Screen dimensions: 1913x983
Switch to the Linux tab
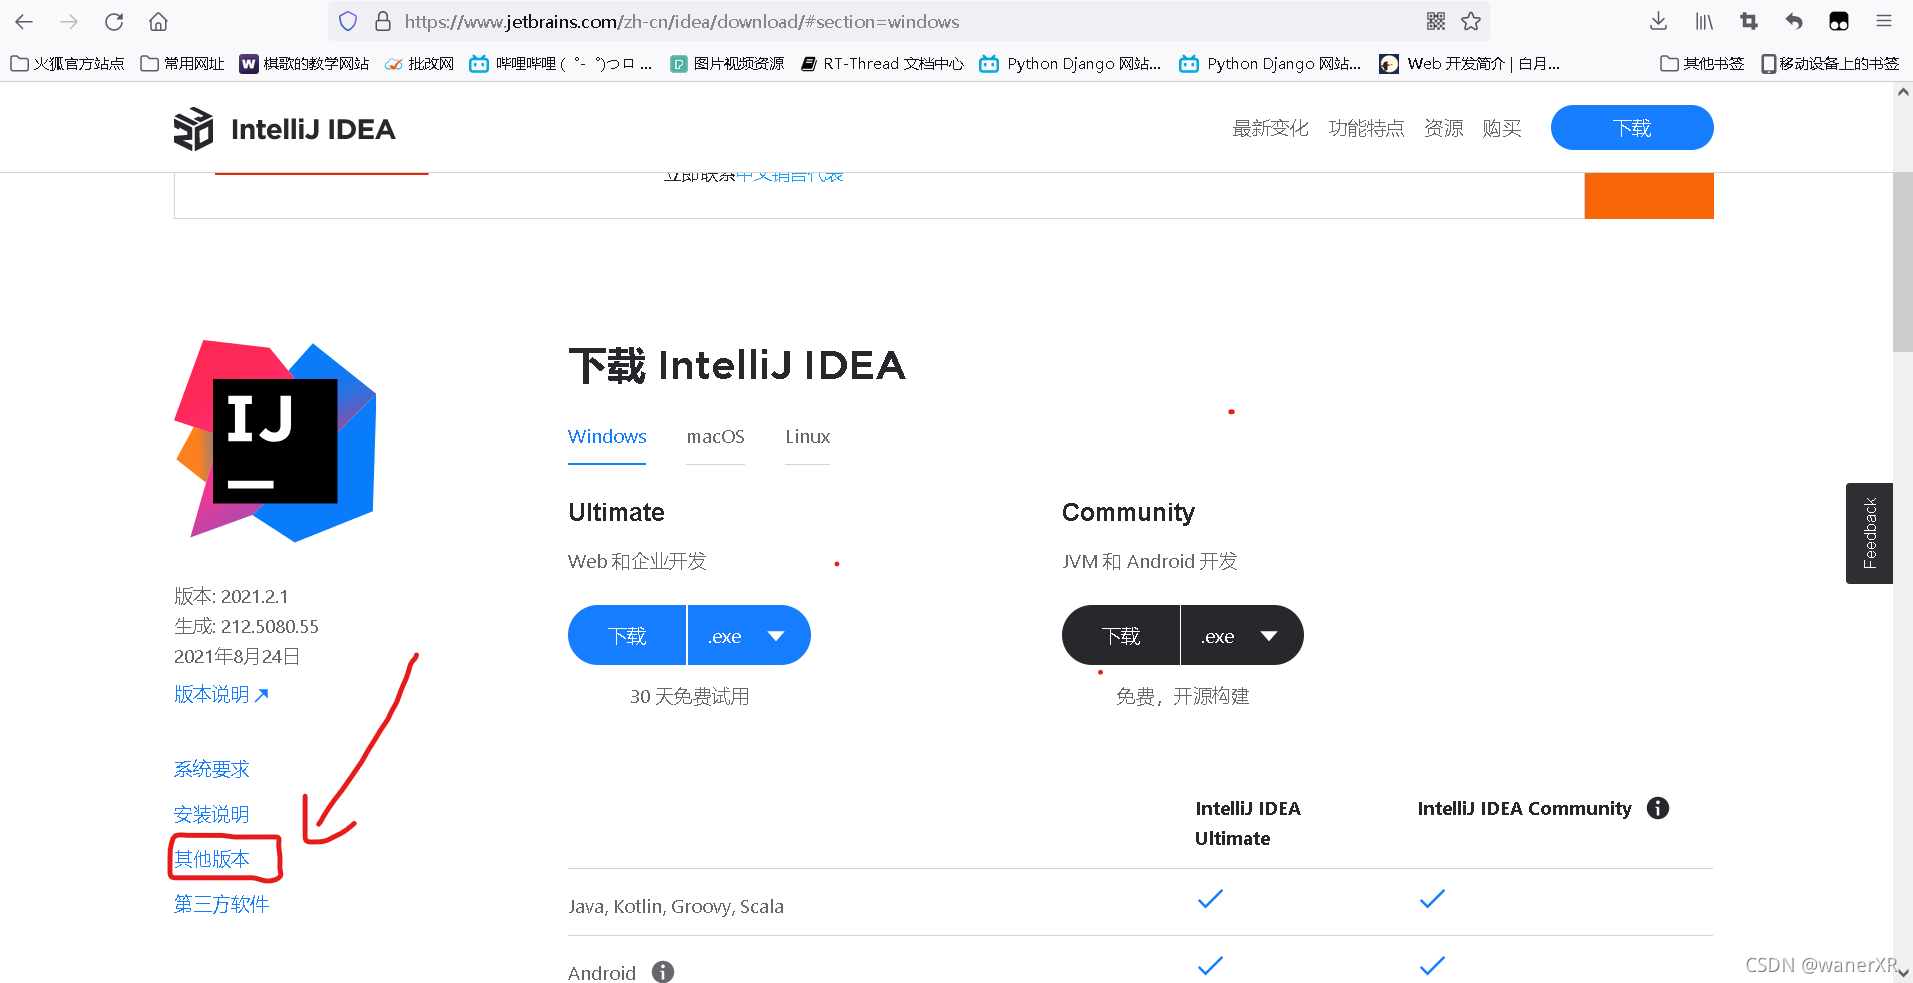808,437
